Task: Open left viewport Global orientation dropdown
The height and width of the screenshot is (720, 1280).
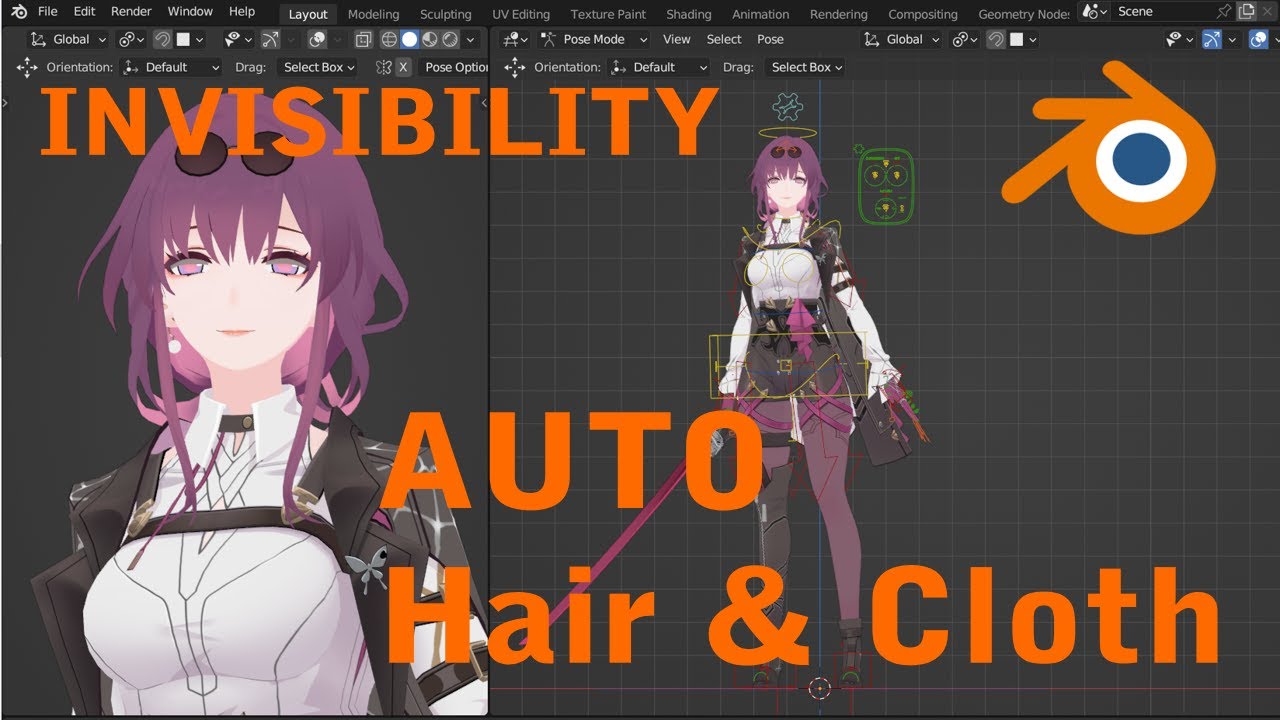Action: click(68, 39)
